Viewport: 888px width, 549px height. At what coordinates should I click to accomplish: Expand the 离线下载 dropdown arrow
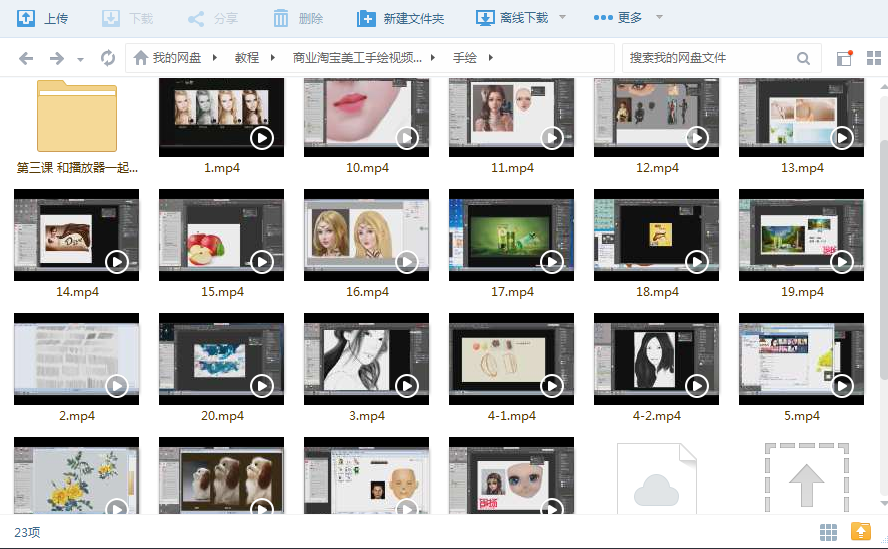tap(562, 18)
